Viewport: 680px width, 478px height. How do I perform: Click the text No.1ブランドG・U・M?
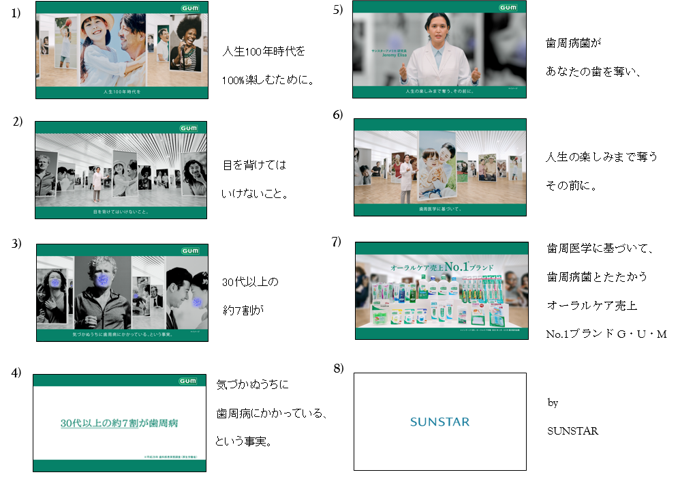point(606,334)
